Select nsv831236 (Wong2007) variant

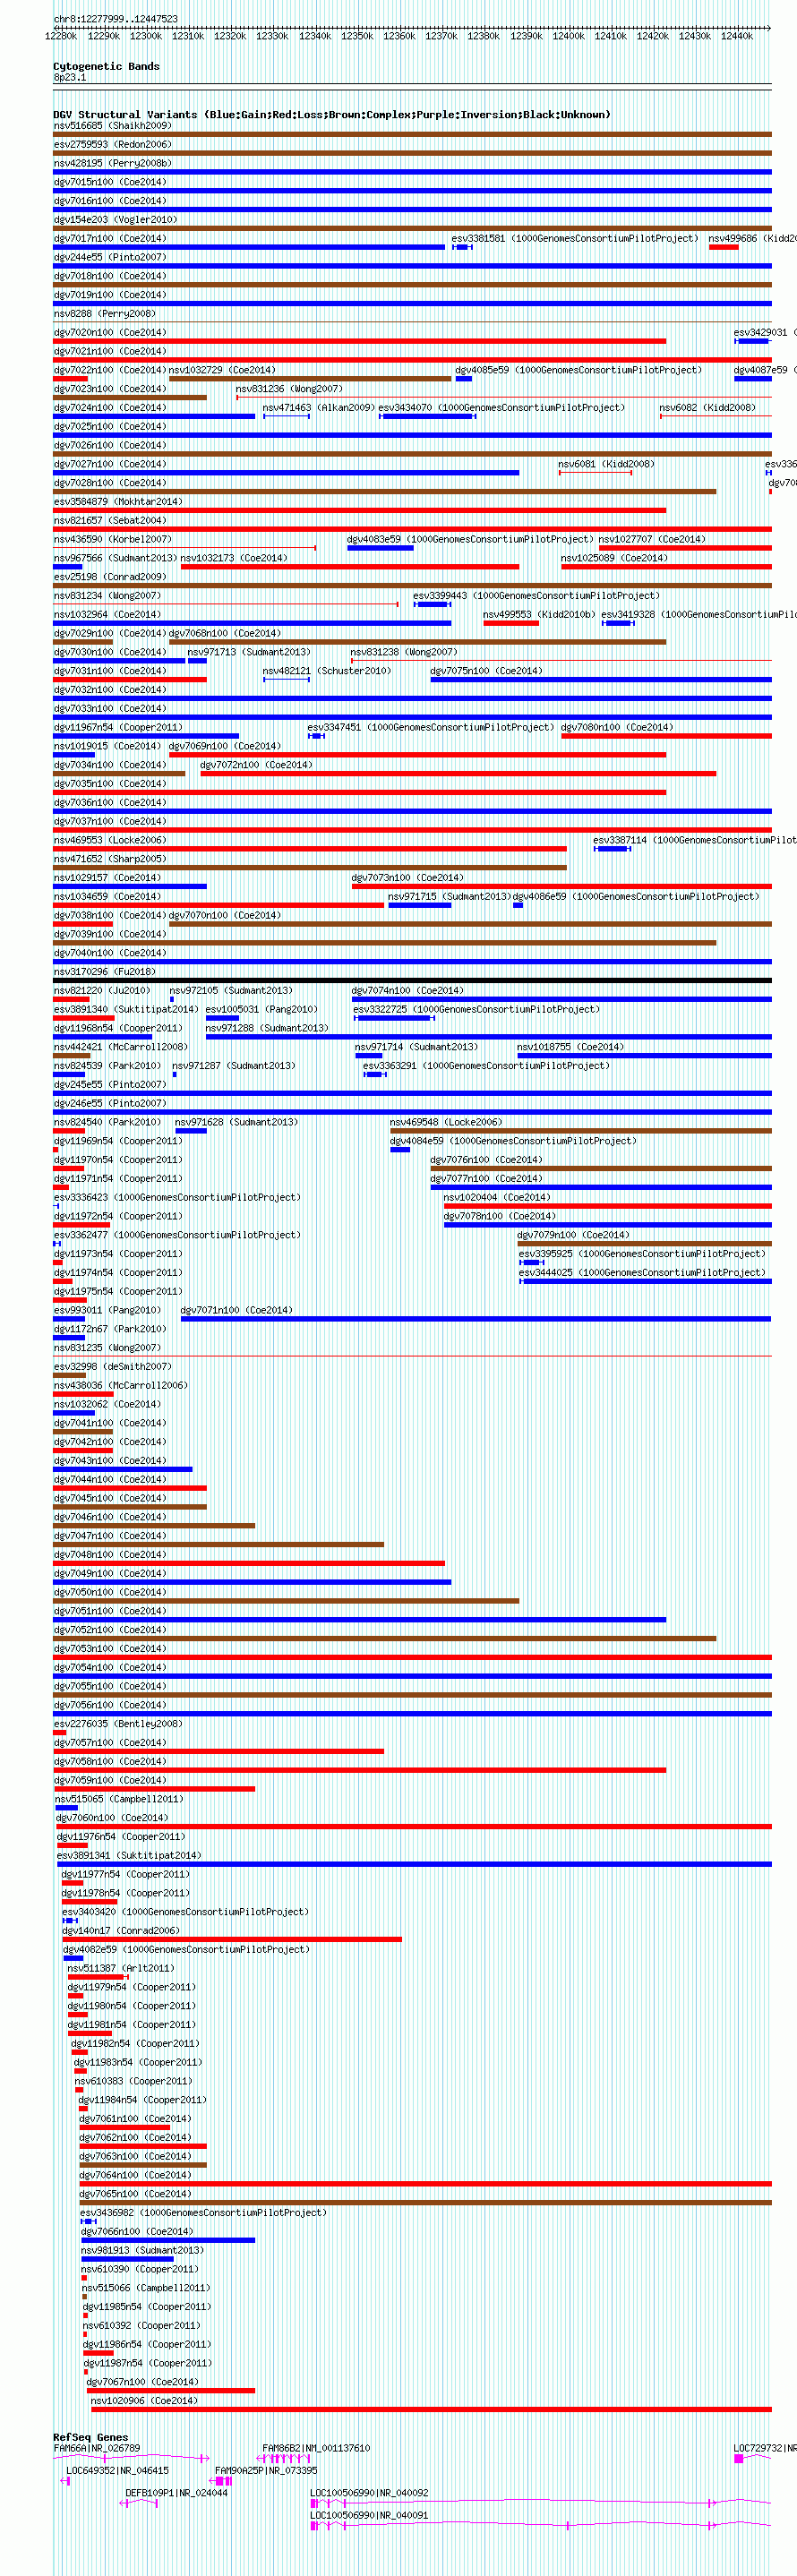(x=289, y=389)
